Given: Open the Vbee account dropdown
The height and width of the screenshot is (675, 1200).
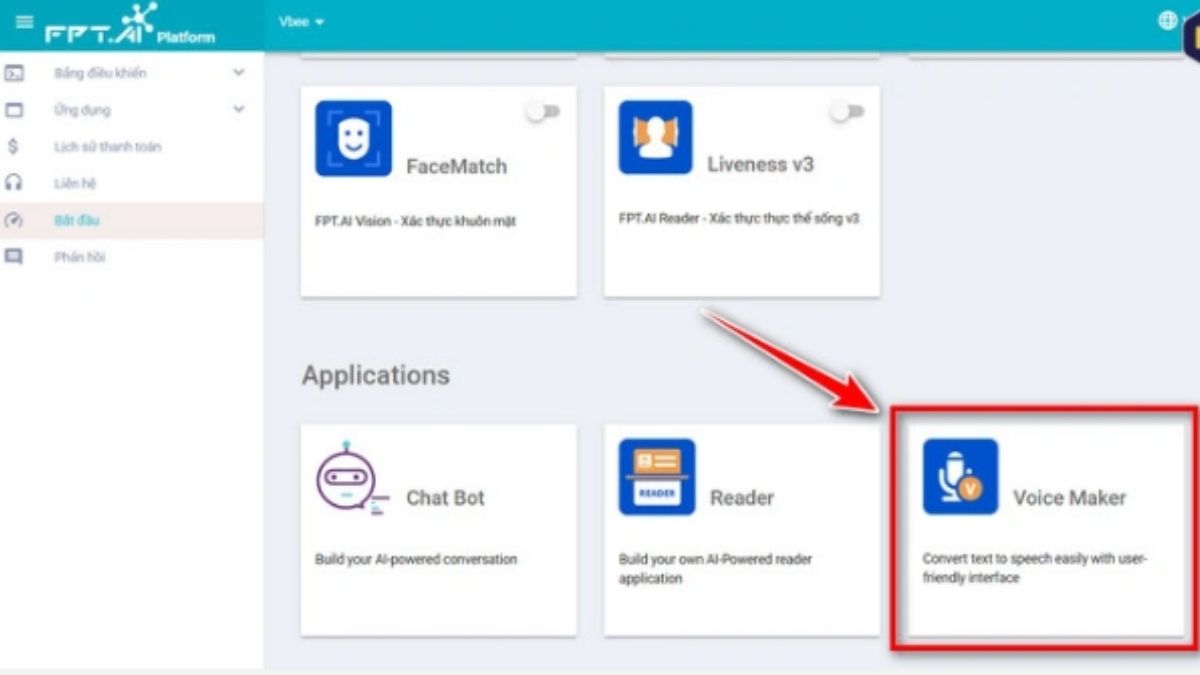Looking at the screenshot, I should 301,22.
